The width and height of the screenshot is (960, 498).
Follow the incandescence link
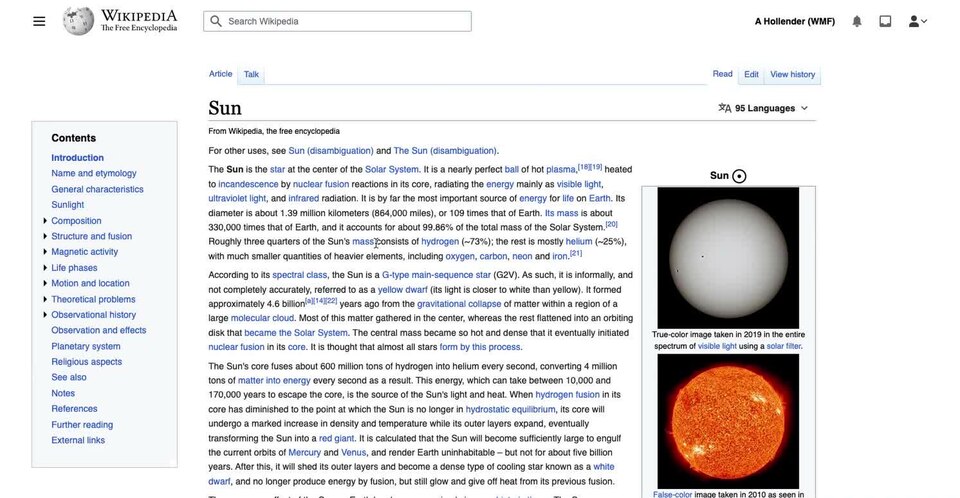(248, 184)
